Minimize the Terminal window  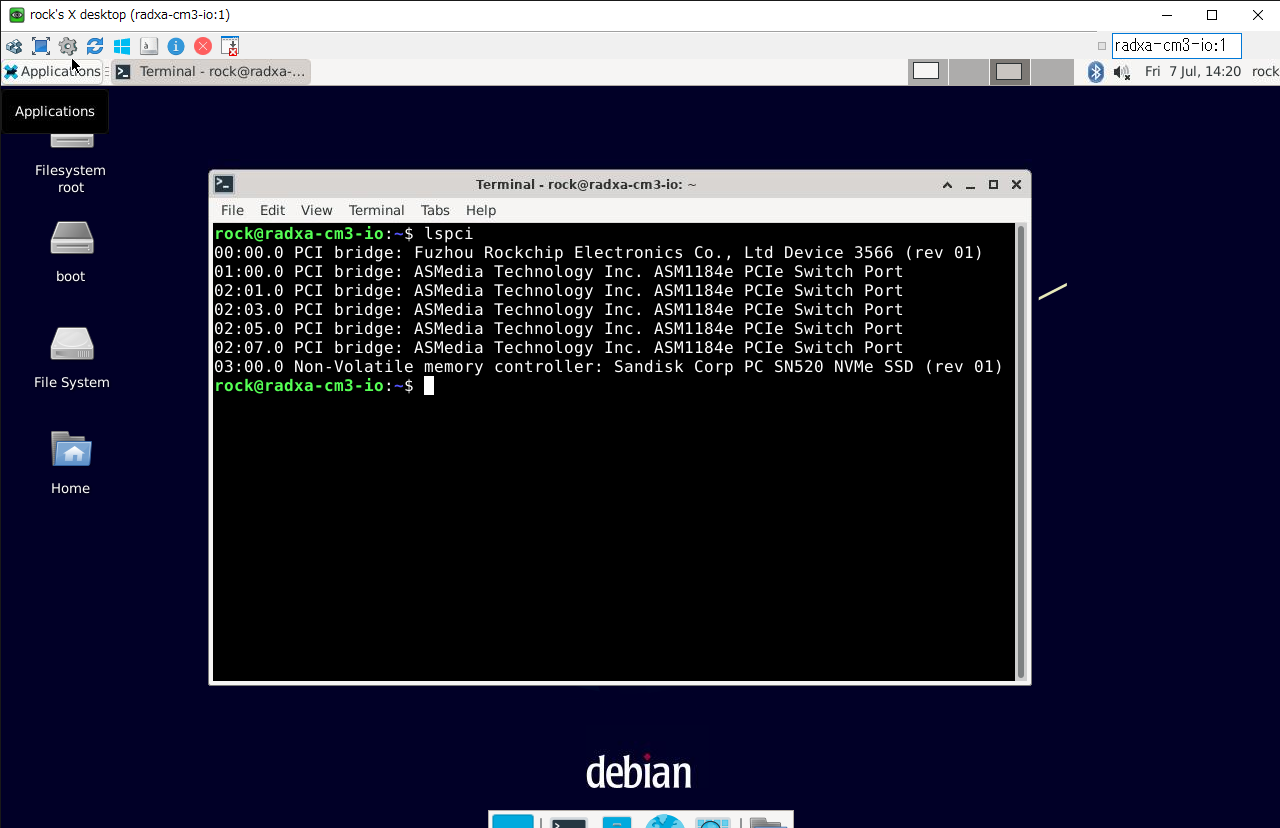coord(970,185)
